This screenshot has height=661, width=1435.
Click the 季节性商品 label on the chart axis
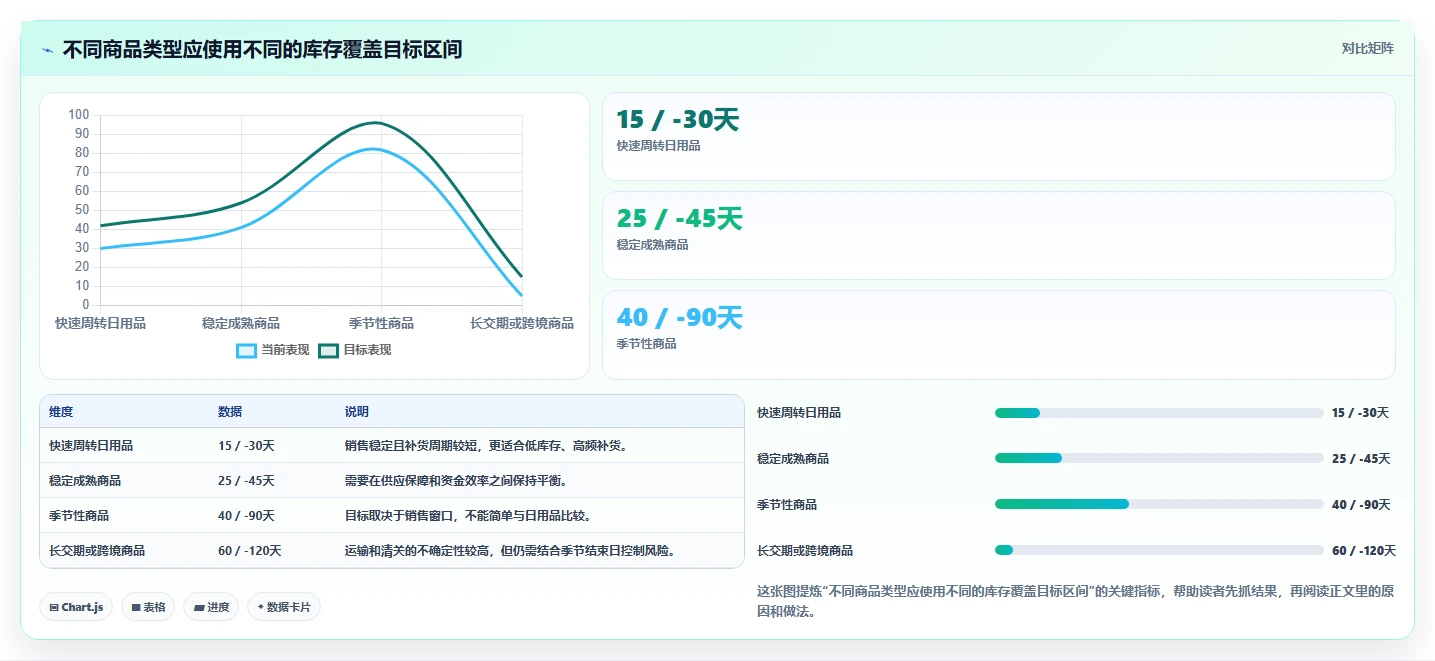[381, 323]
